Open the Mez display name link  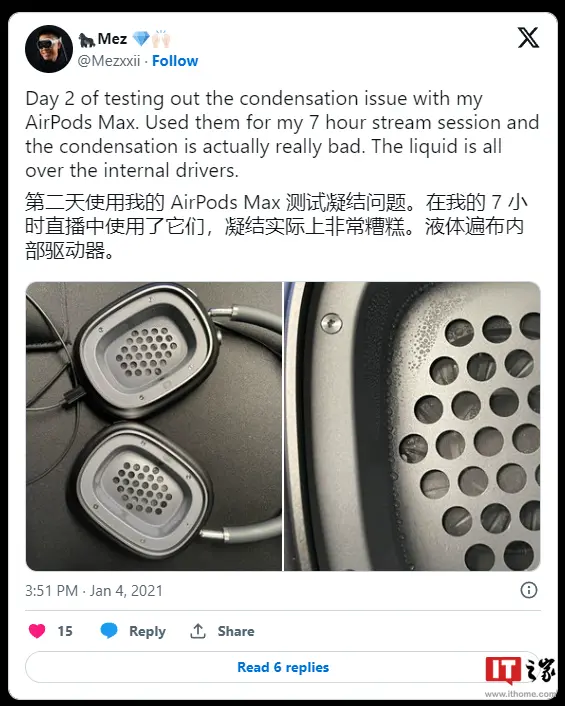coord(112,39)
